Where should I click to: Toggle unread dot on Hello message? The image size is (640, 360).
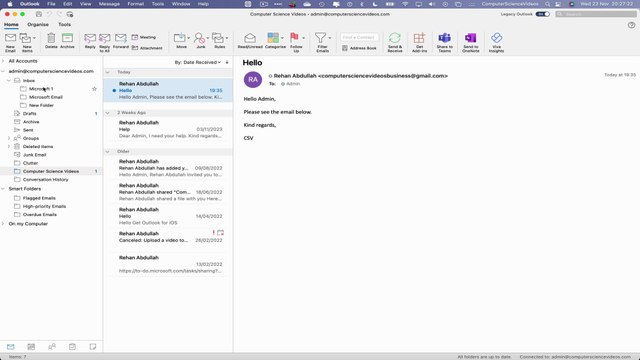tap(114, 90)
